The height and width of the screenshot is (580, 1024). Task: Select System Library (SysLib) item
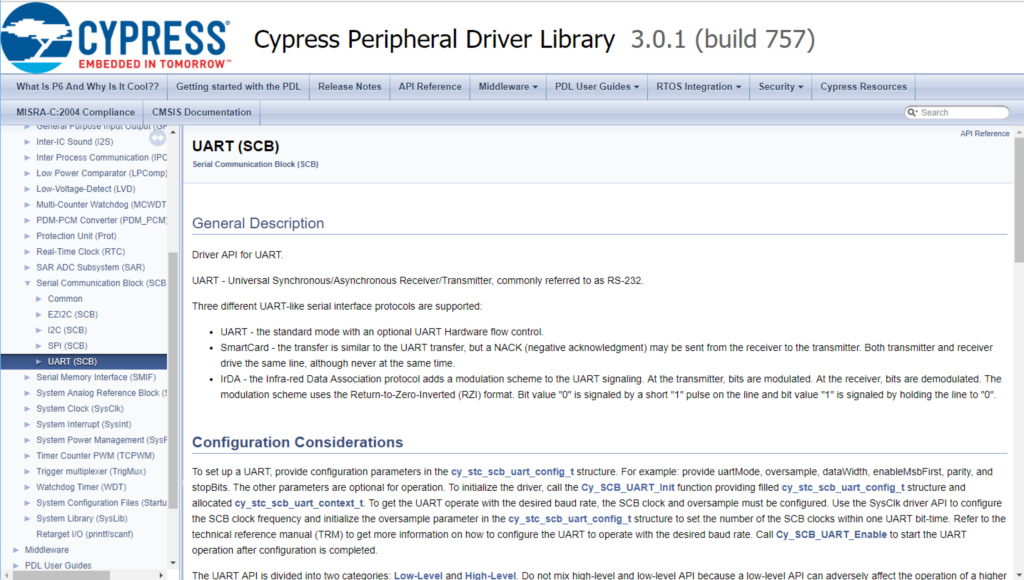click(x=82, y=518)
